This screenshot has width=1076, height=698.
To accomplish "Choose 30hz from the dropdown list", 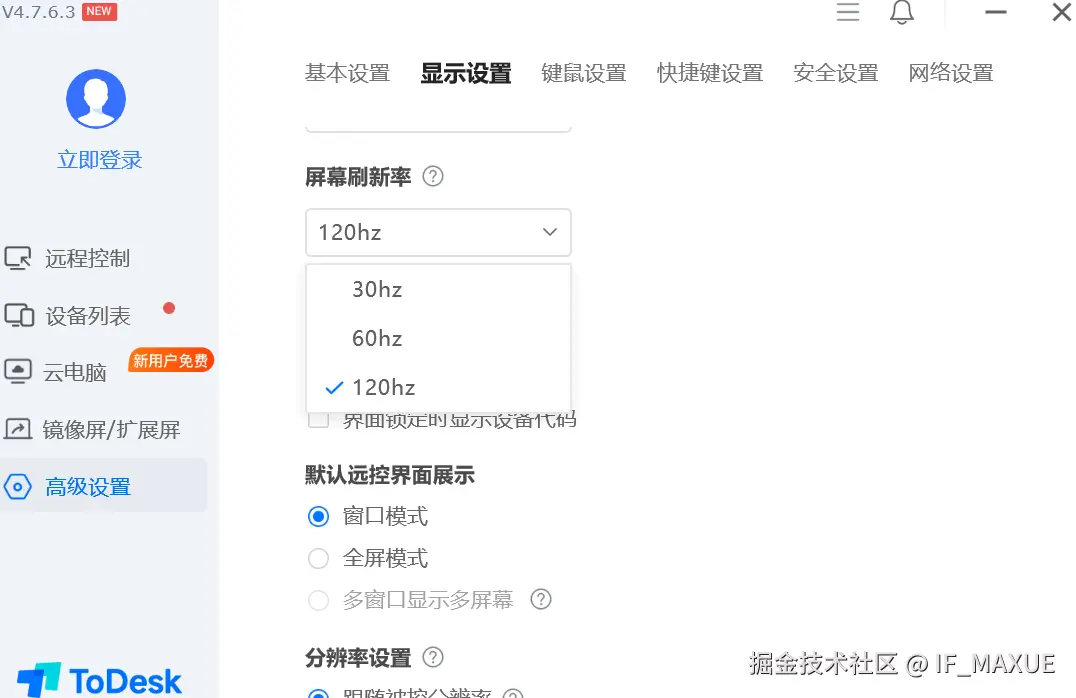I will [x=377, y=290].
